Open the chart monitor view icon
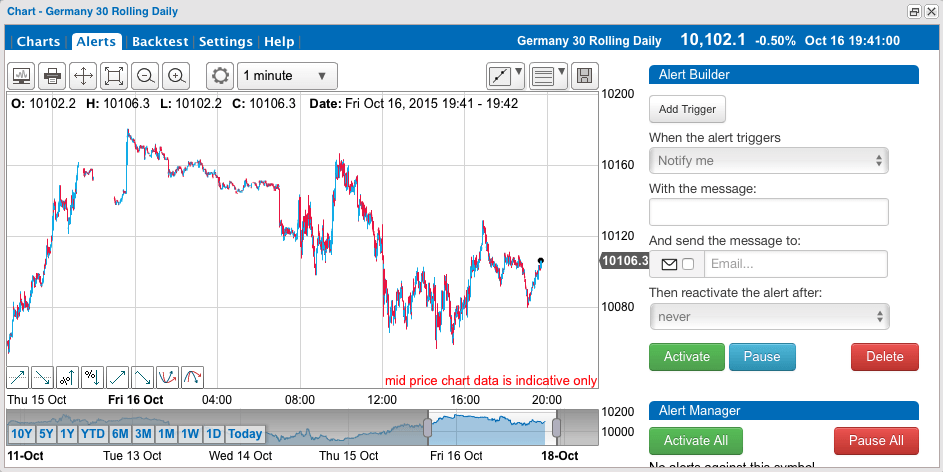 click(22, 76)
